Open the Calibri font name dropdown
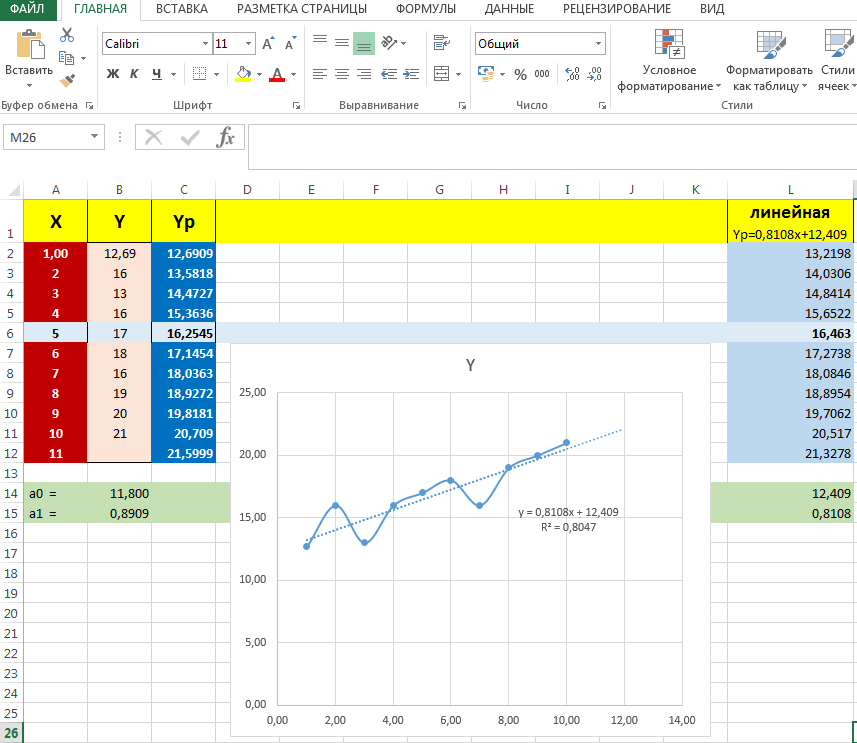 [206, 43]
